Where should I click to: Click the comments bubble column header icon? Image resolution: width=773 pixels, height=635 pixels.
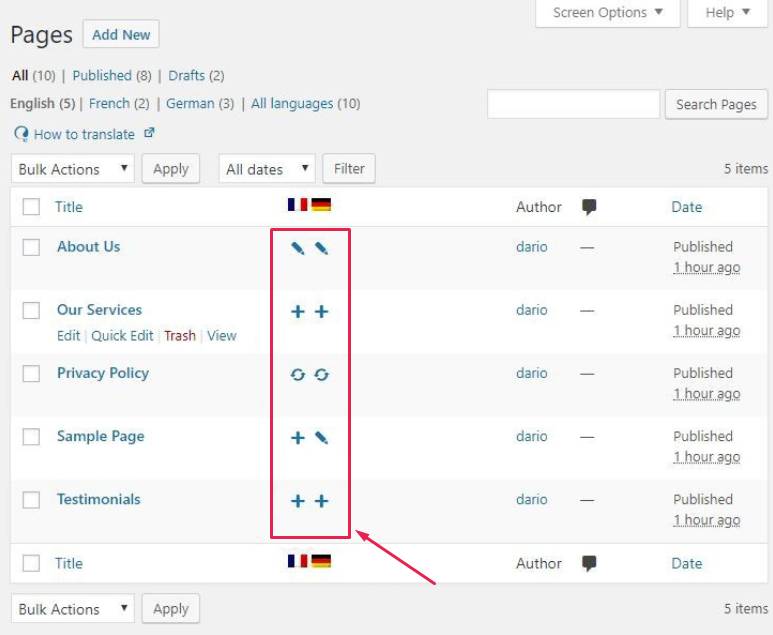[589, 207]
